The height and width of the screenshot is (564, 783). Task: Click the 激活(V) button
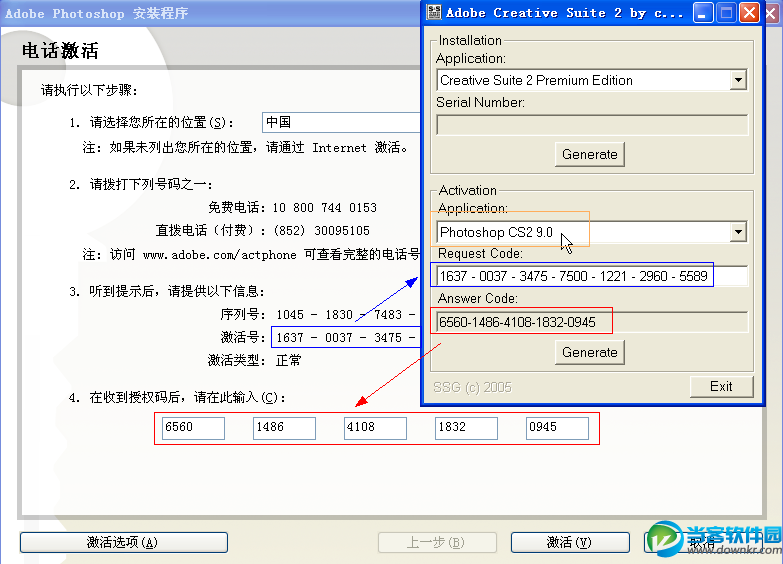(x=570, y=543)
